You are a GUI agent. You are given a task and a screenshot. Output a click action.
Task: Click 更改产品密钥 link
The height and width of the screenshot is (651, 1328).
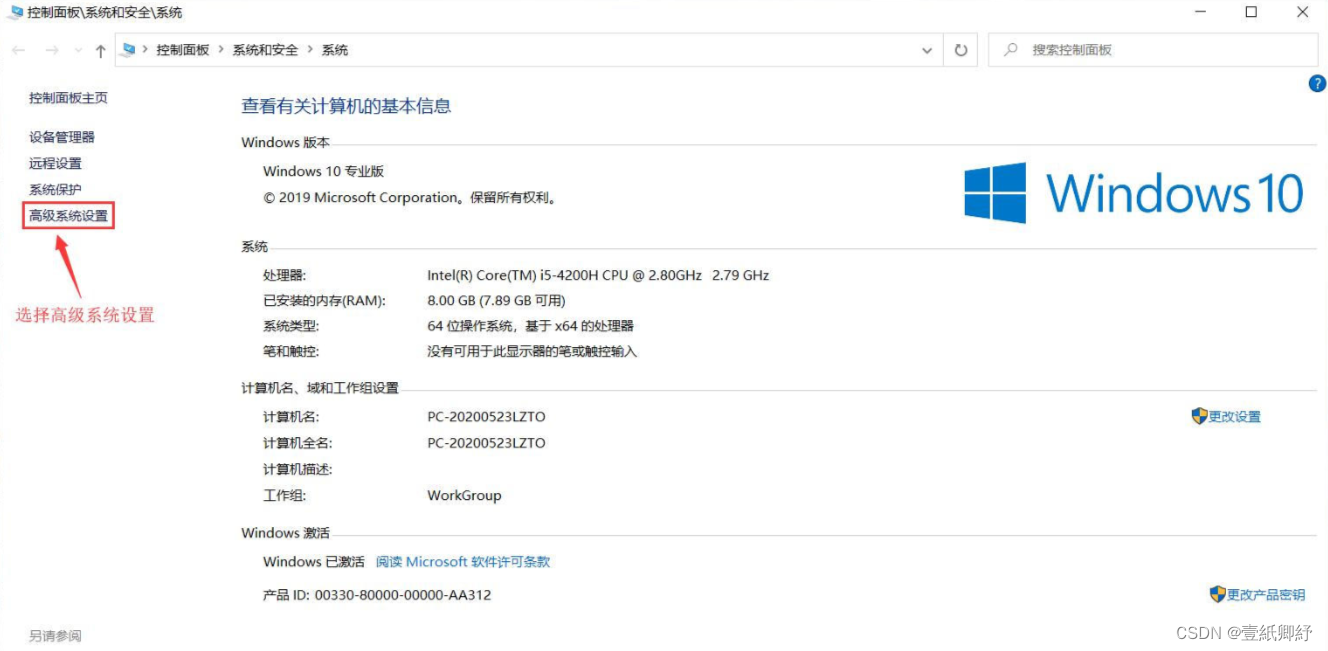coord(1266,595)
